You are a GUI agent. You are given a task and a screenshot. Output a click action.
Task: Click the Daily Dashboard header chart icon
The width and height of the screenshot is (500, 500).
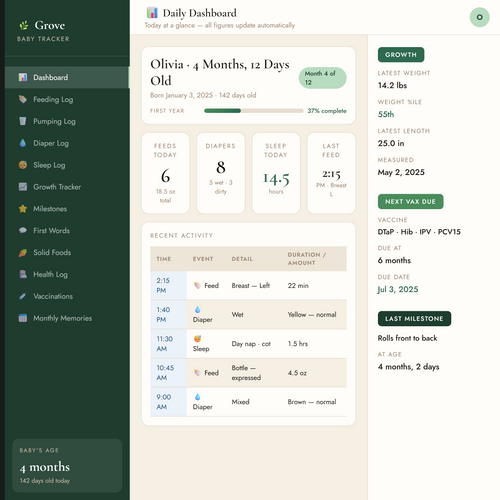pos(152,13)
